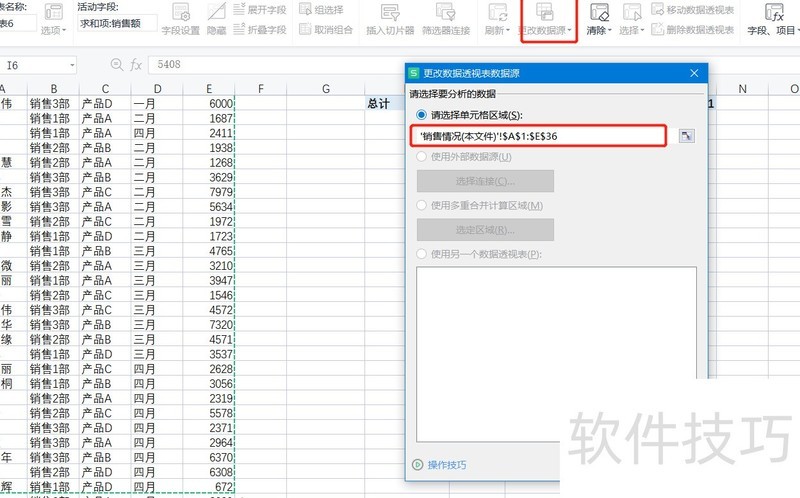Image resolution: width=800 pixels, height=498 pixels.
Task: Click 销售2部 cell in the 6308 row
Action: coord(54,472)
